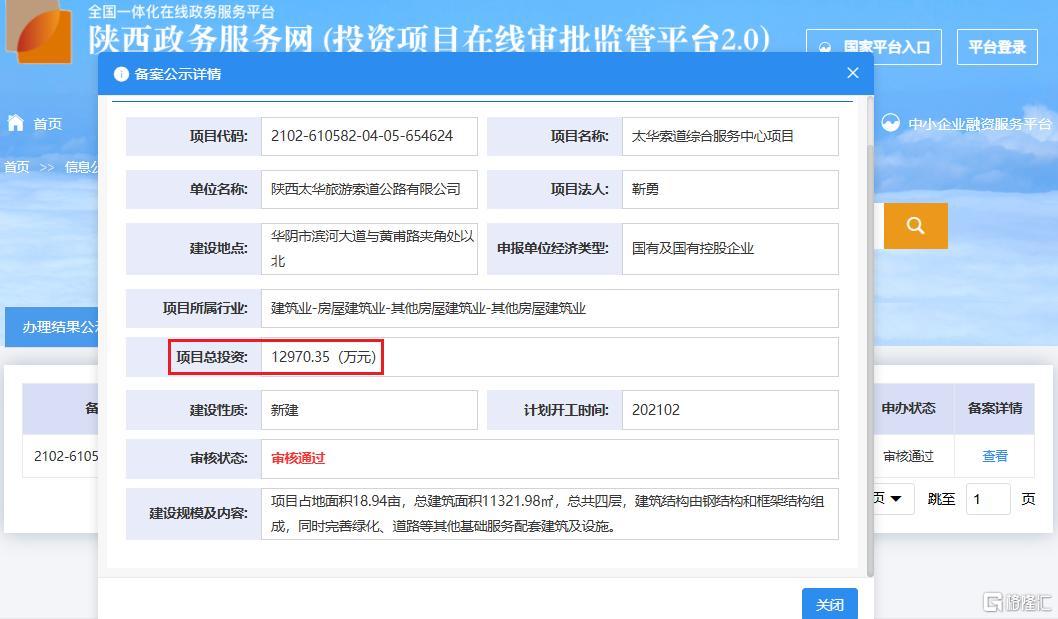Click the 申办状态 column header
This screenshot has width=1058, height=619.
click(x=908, y=408)
